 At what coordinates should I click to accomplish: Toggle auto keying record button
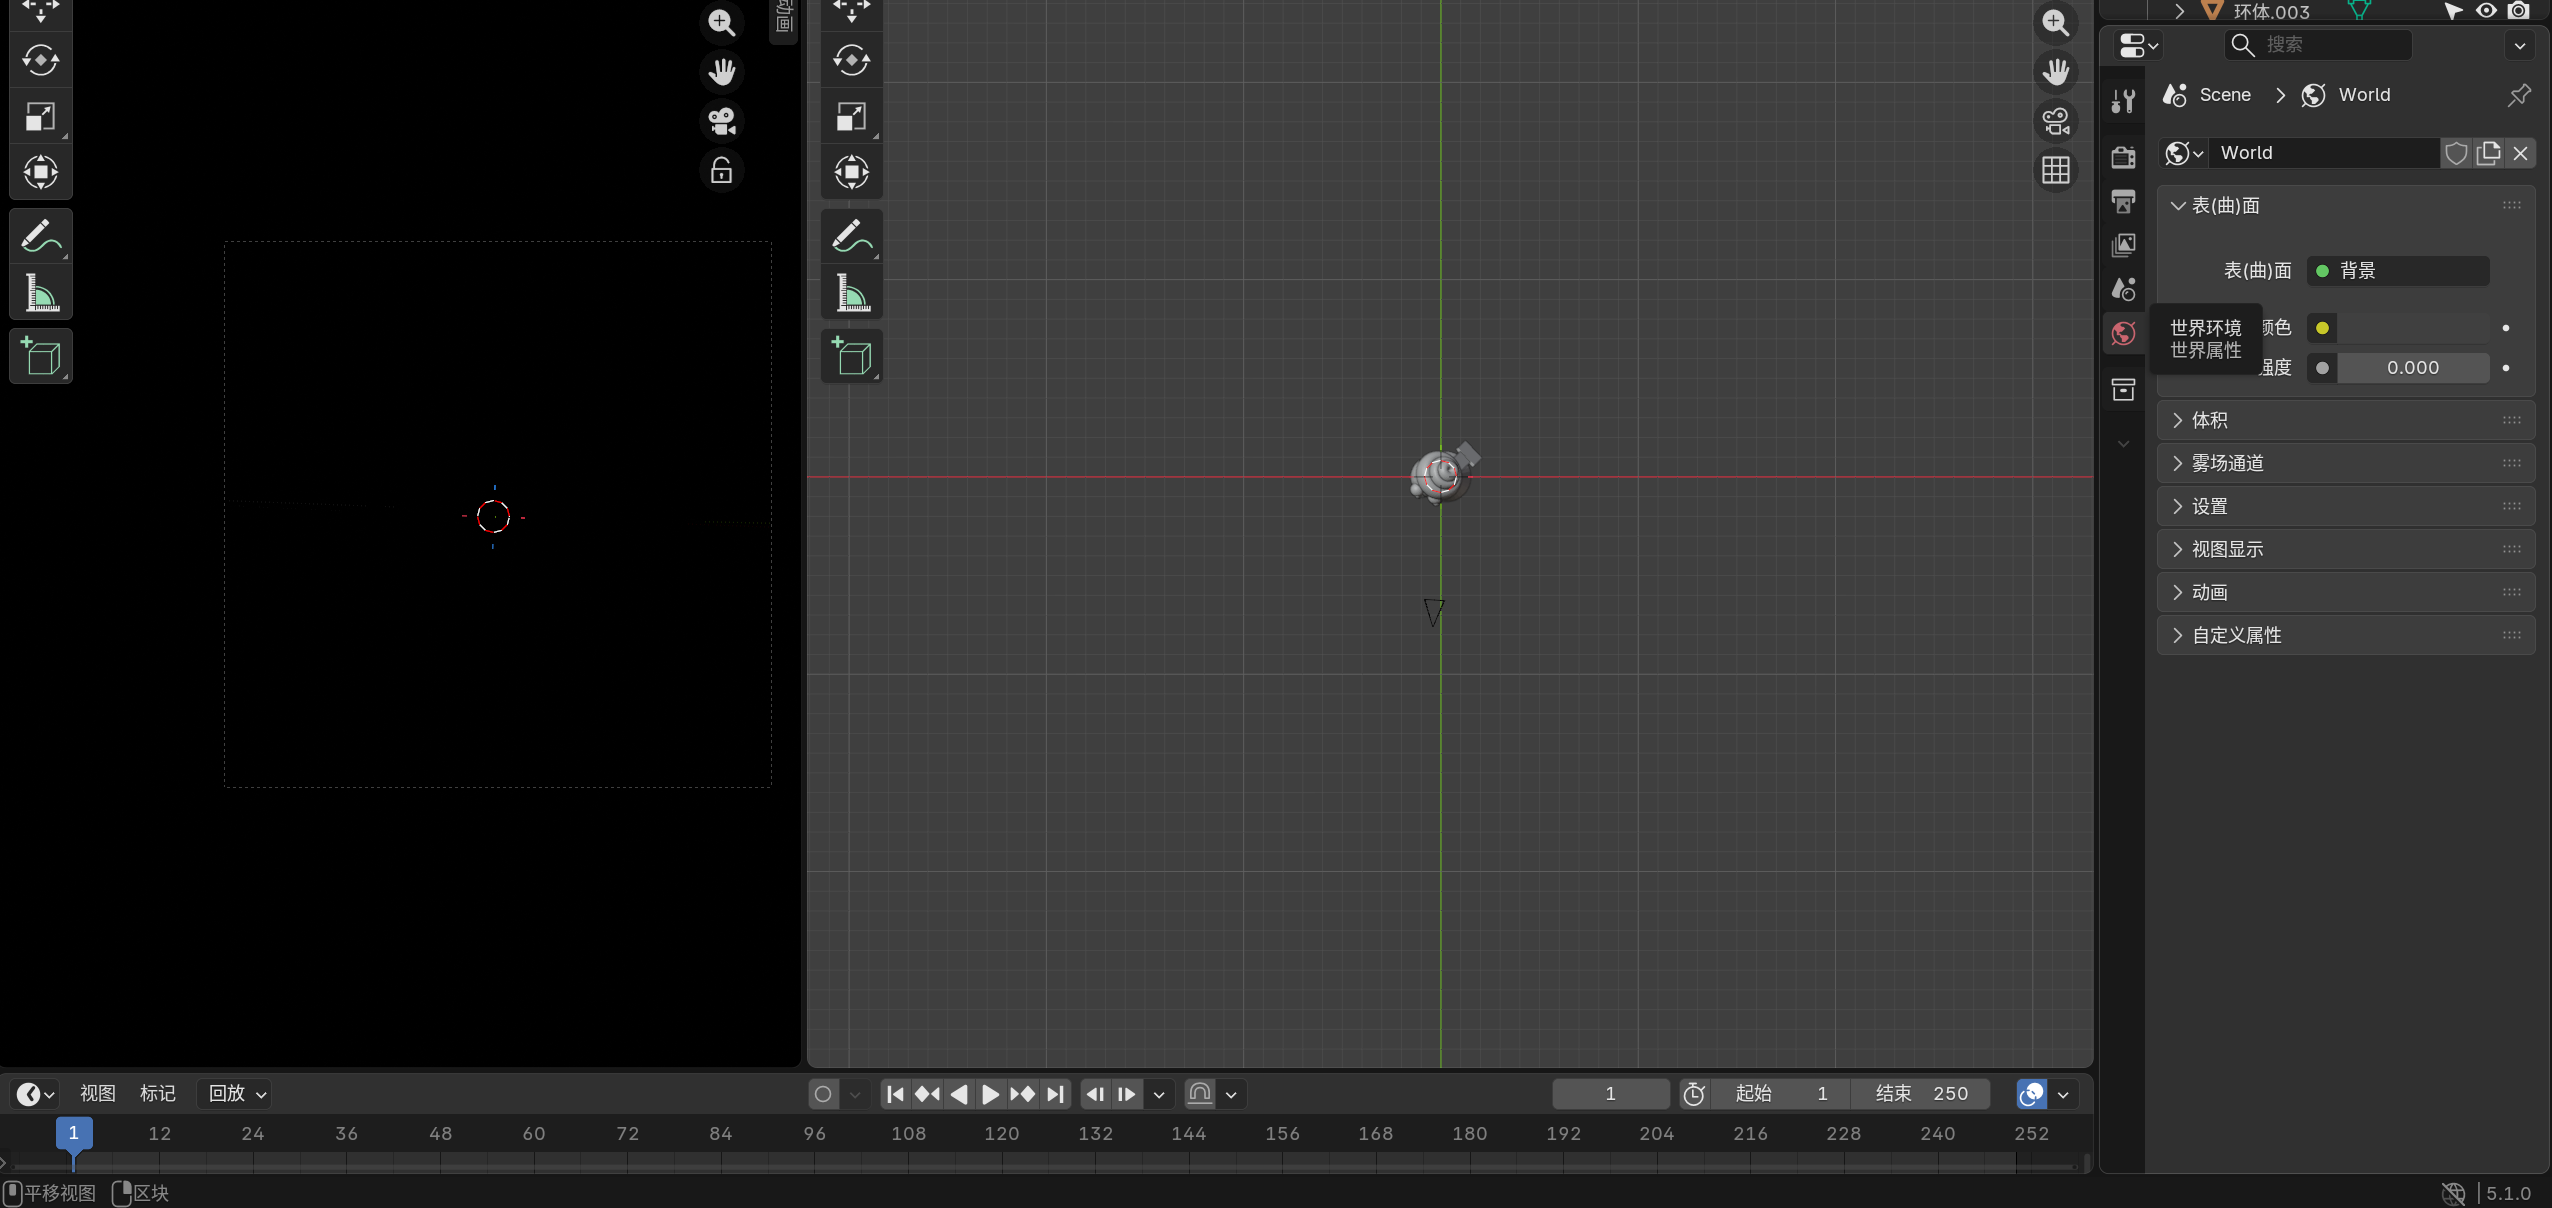pyautogui.click(x=822, y=1094)
